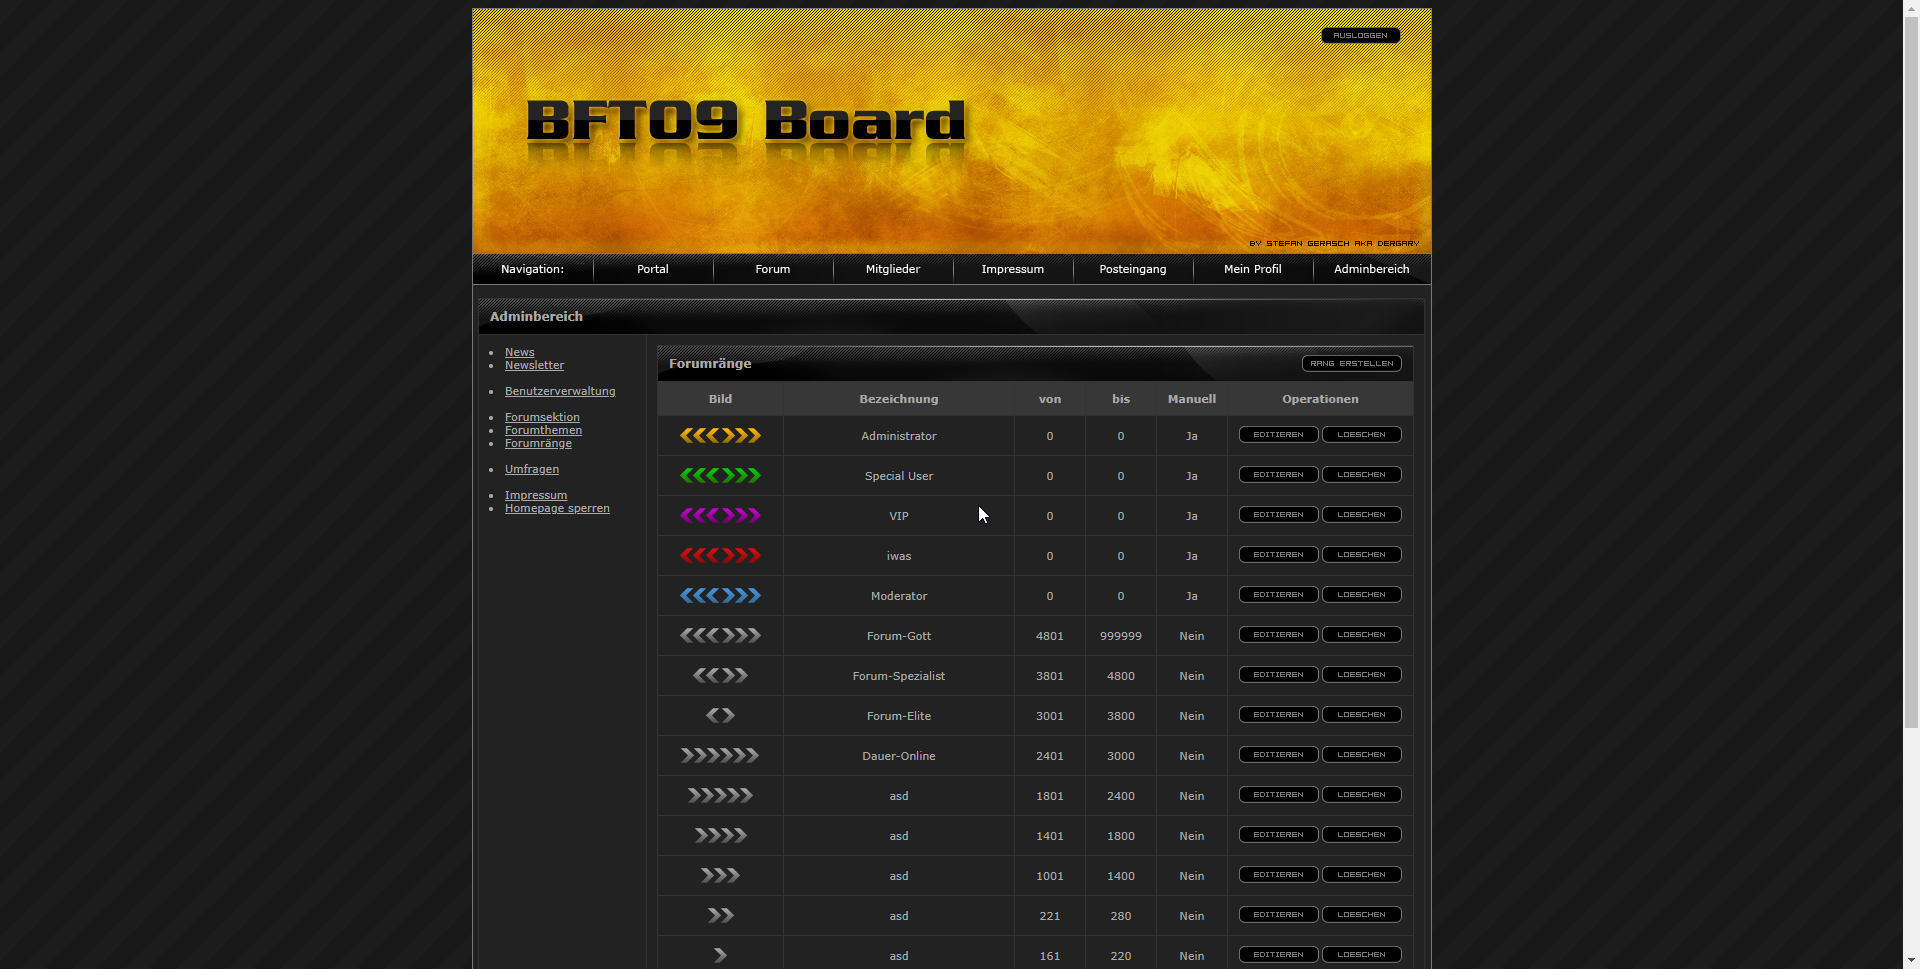Open Benutzerverwaltung in the sidebar
Image resolution: width=1920 pixels, height=969 pixels.
(560, 391)
